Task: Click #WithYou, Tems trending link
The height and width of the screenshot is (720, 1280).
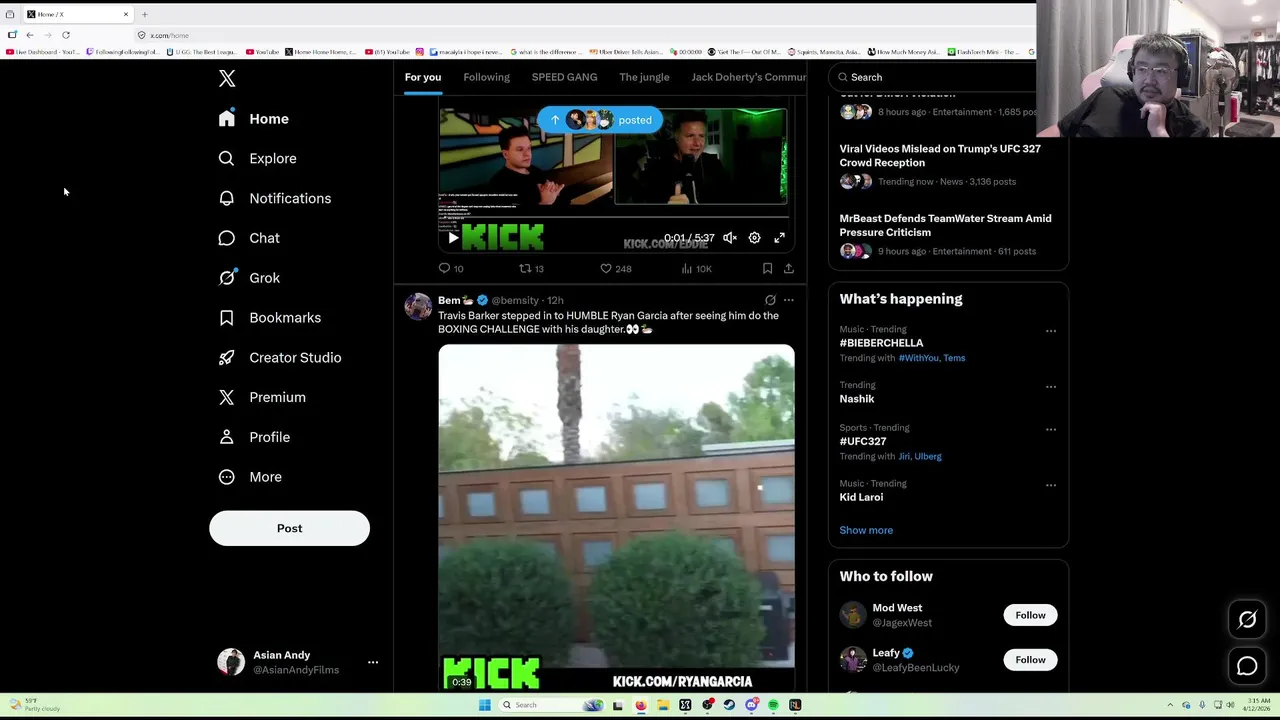Action: [x=932, y=358]
